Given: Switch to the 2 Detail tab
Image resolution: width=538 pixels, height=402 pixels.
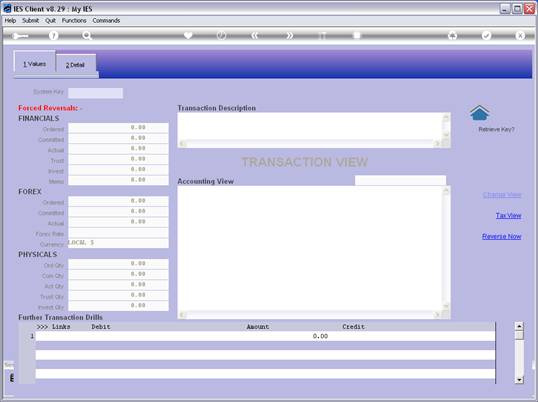Looking at the screenshot, I should point(75,65).
